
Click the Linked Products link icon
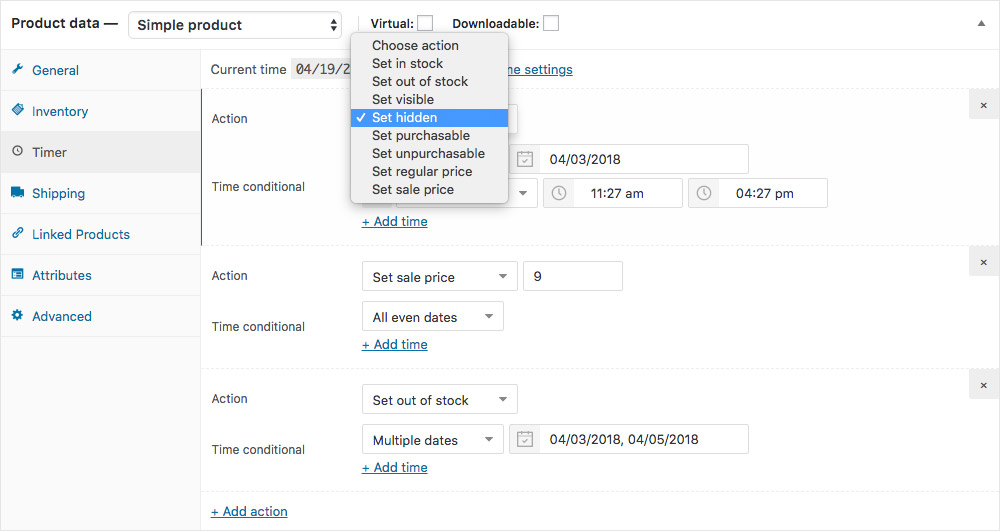17,234
